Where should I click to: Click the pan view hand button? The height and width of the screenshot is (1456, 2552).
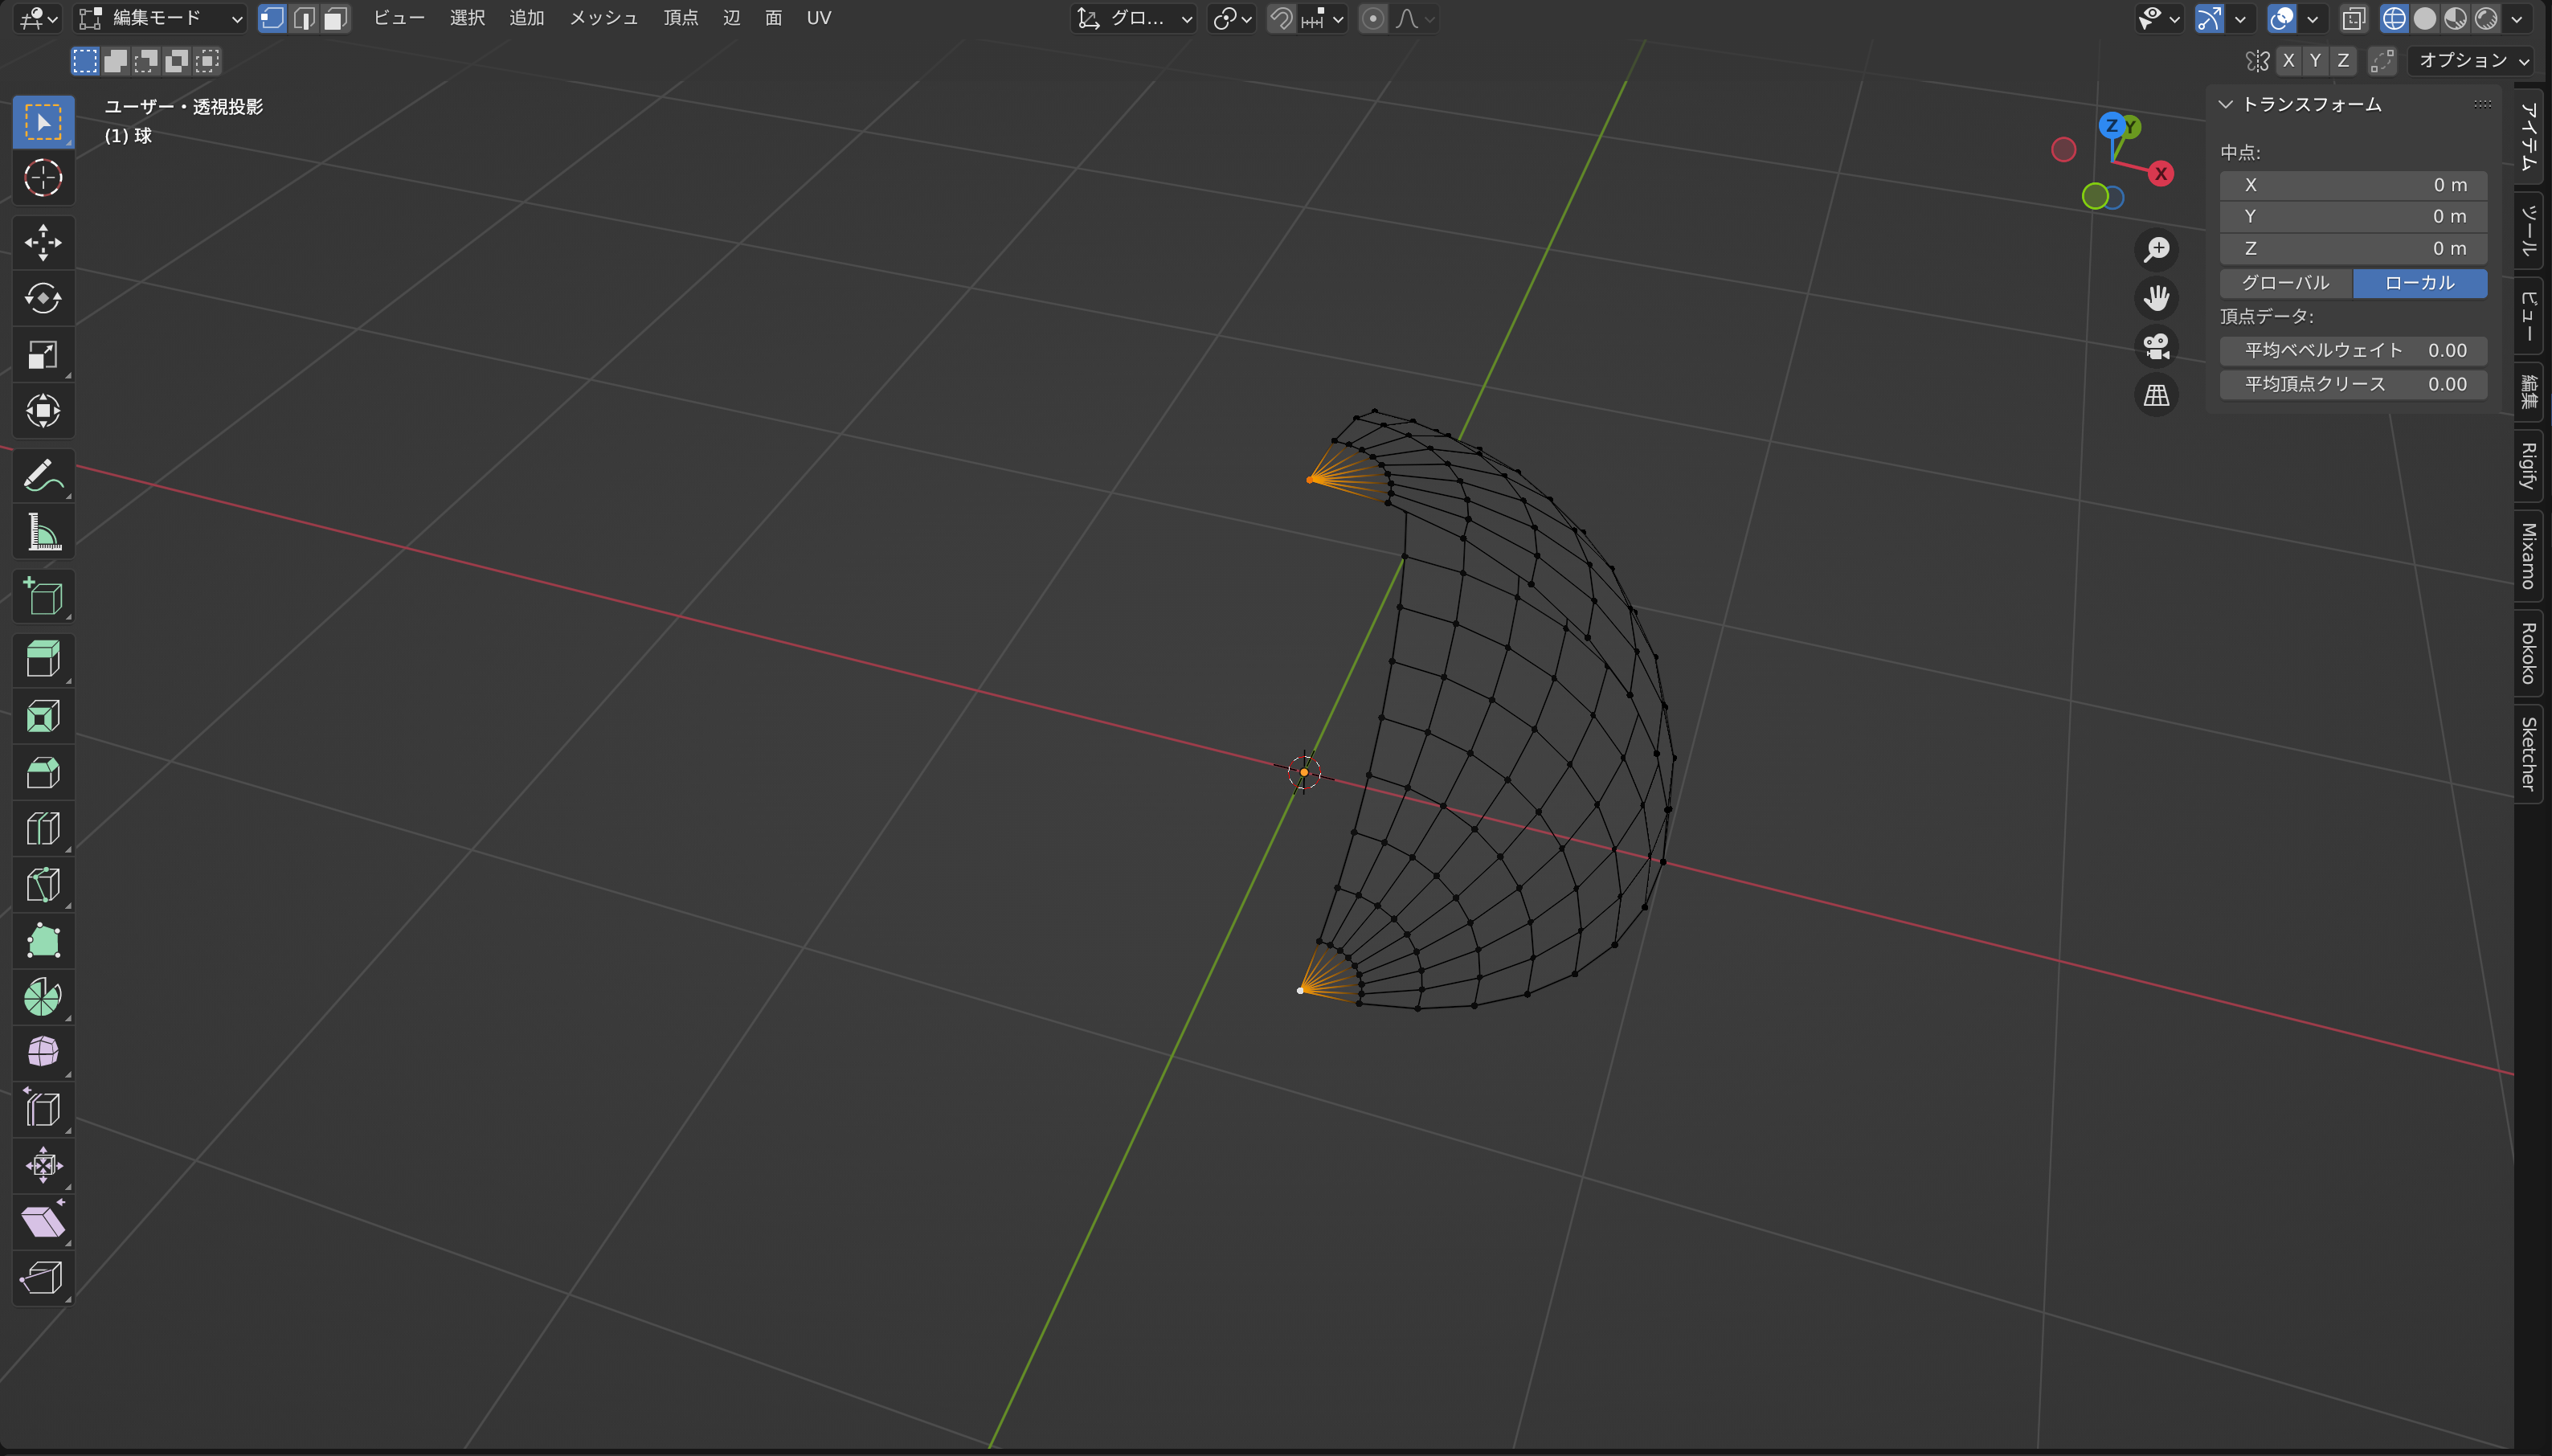pos(2157,298)
